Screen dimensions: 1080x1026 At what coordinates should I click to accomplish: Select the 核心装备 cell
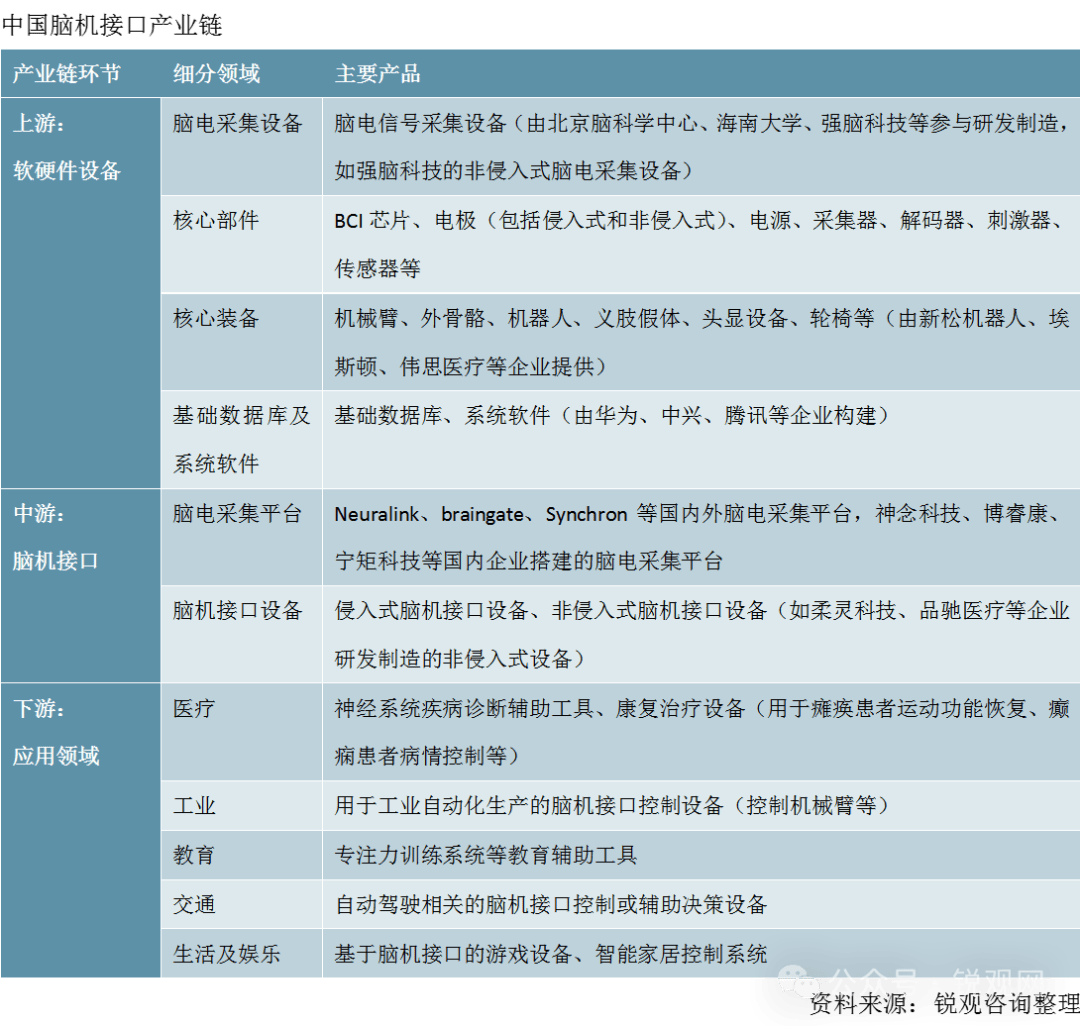(216, 318)
